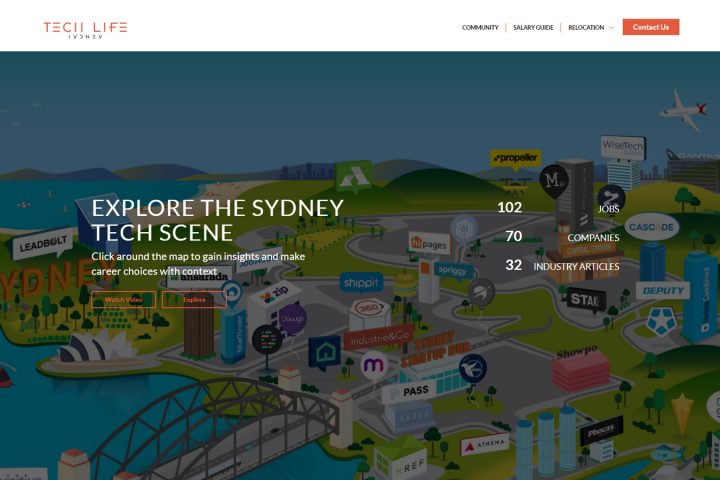Select the Athena map sign
720x480 pixels.
485,445
